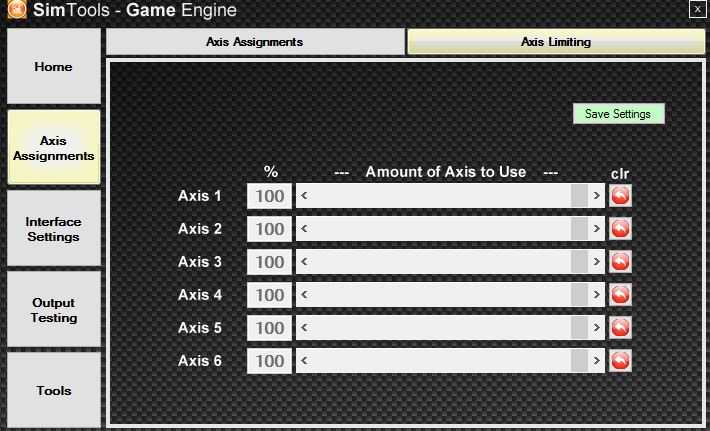Image resolution: width=710 pixels, height=431 pixels.
Task: Reset Axis 5 with its red clr icon
Action: [620, 328]
